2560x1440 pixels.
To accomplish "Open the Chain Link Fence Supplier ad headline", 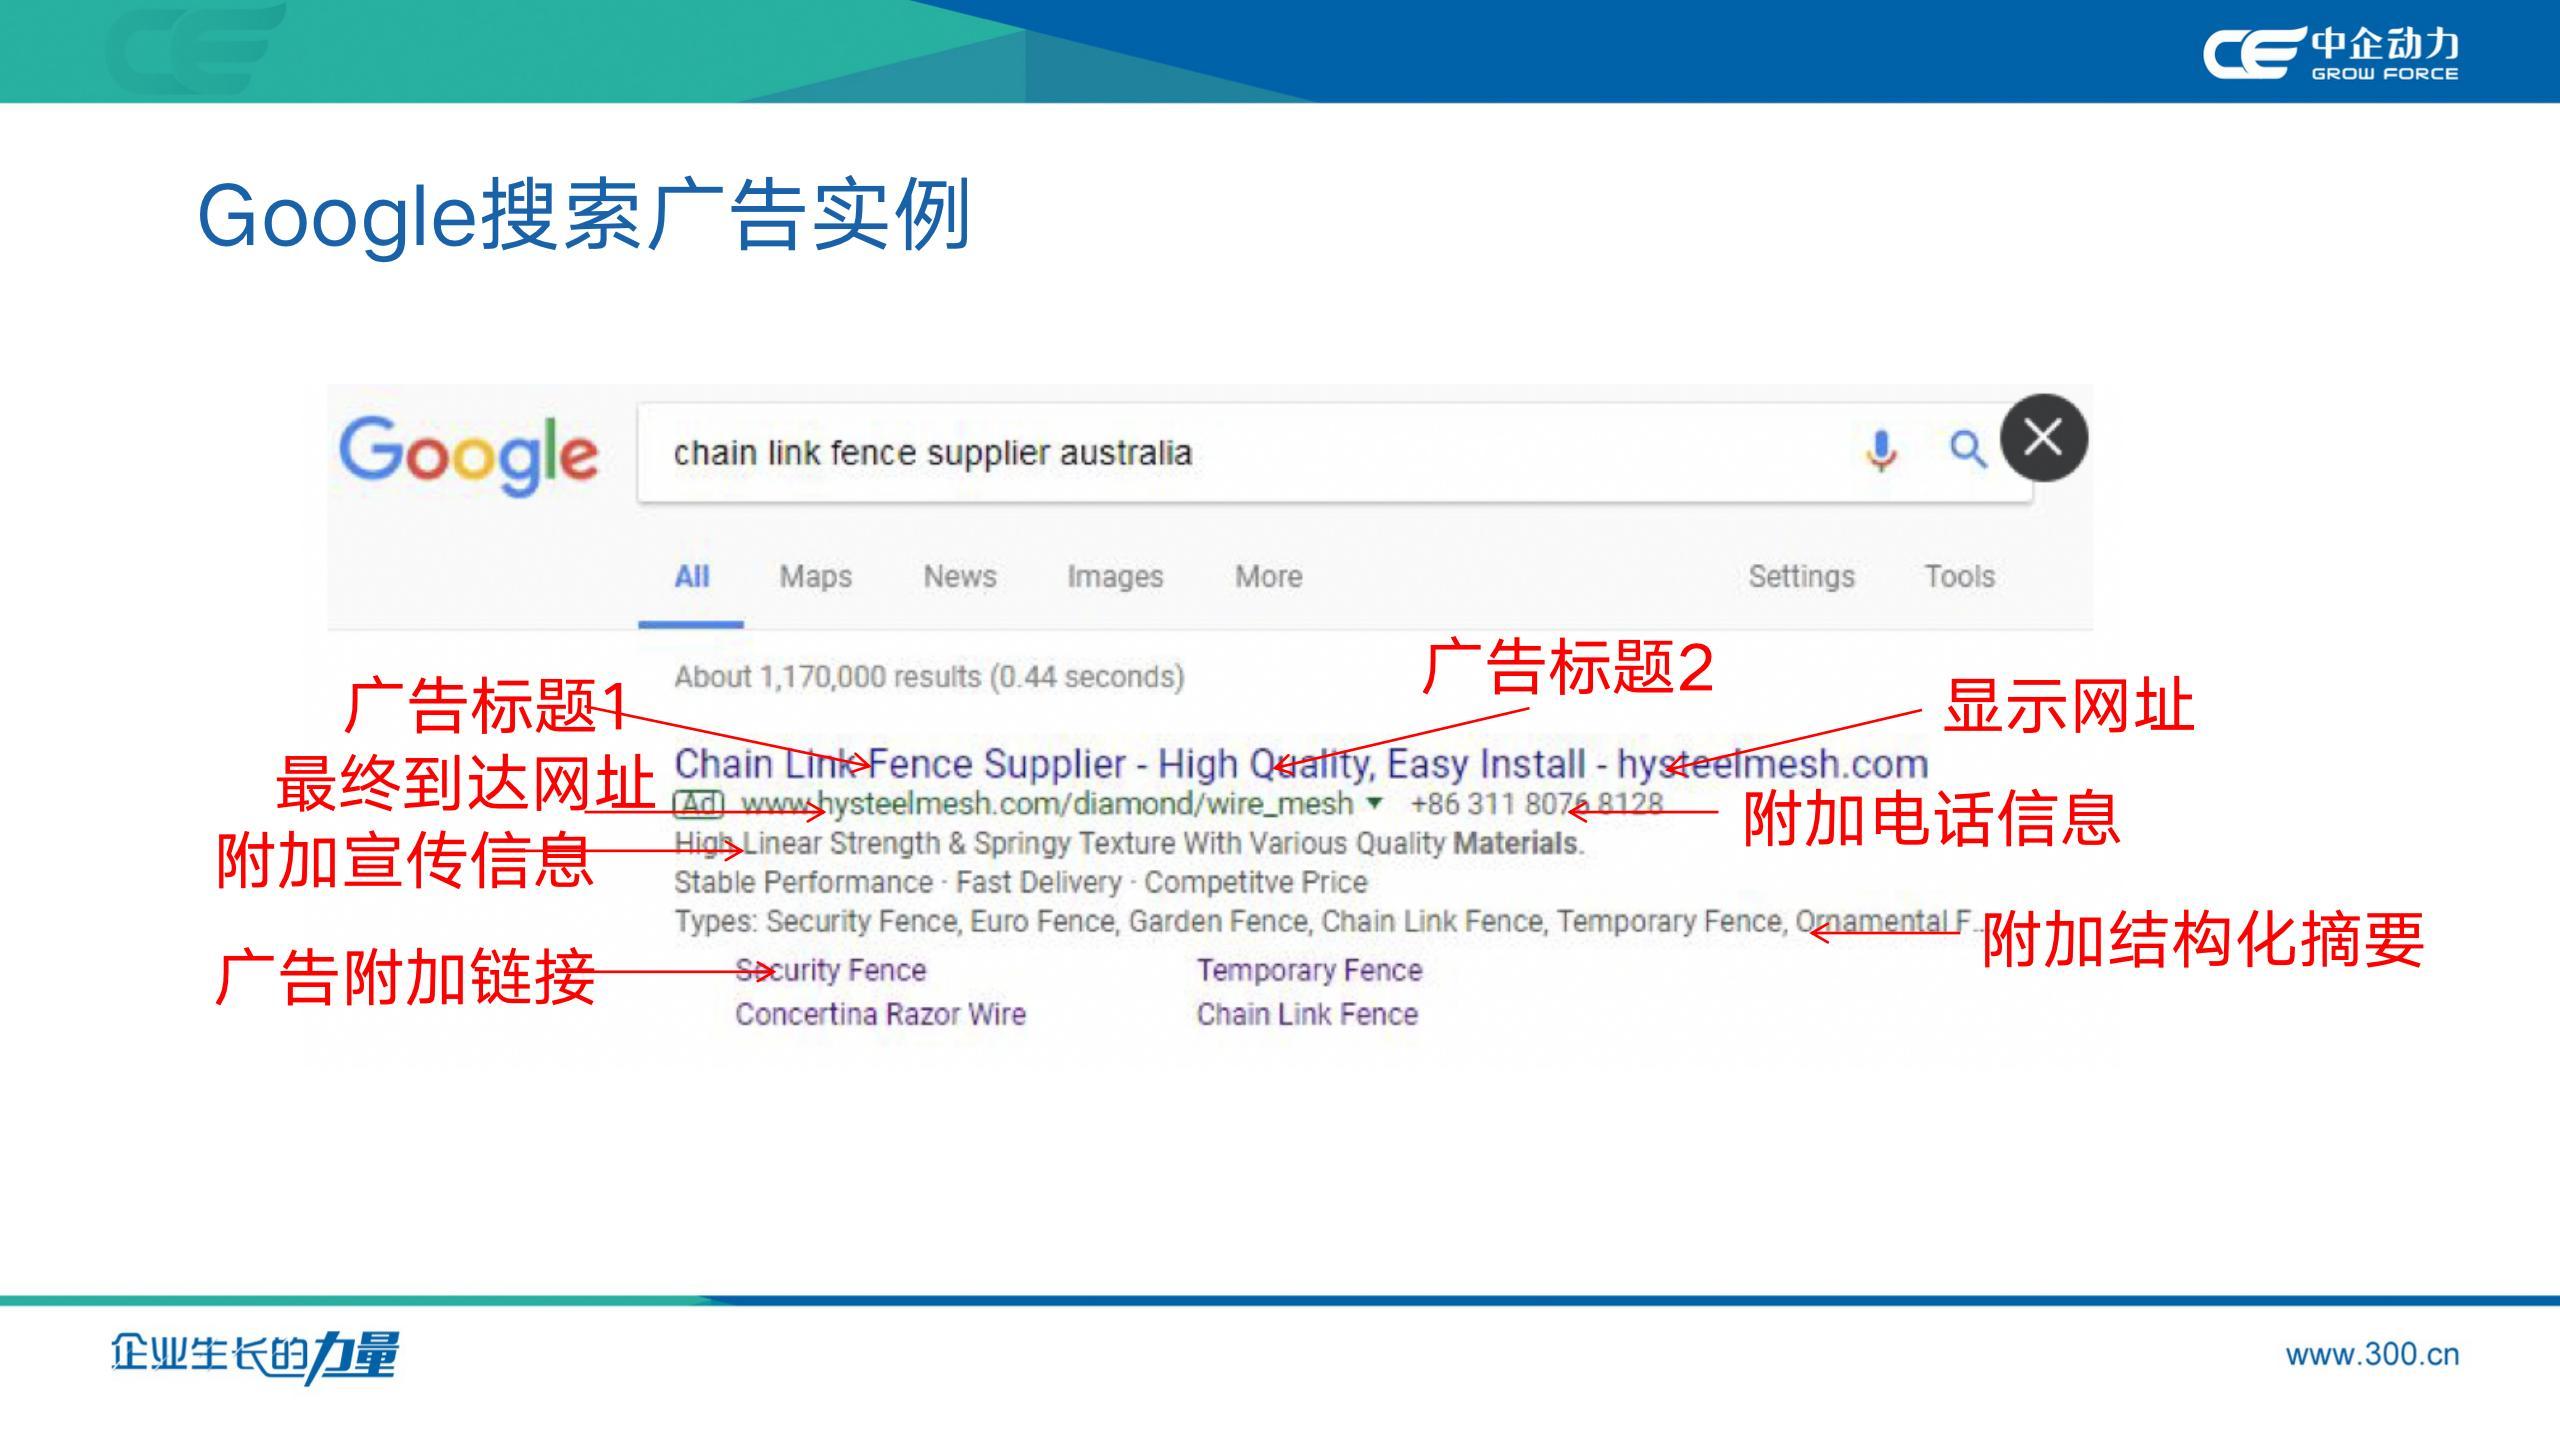I will click(x=1301, y=765).
